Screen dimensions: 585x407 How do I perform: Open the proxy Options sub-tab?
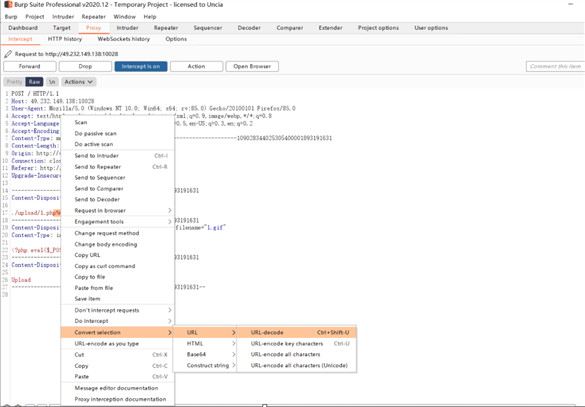pos(176,39)
